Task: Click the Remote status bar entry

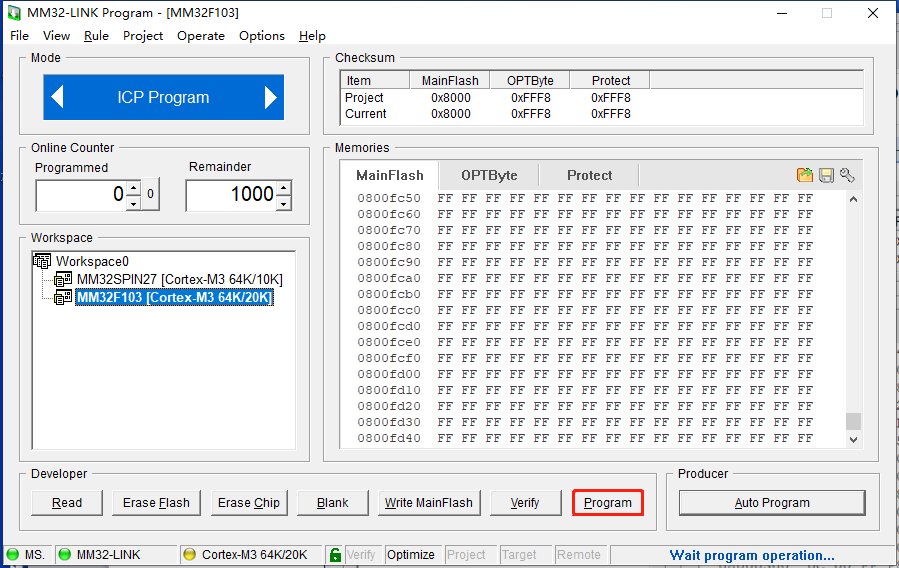Action: [x=579, y=555]
